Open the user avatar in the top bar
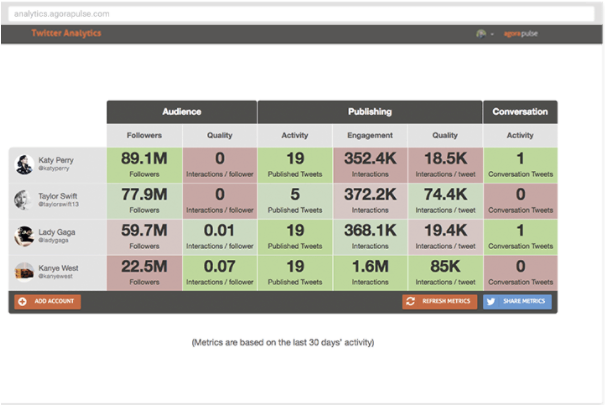 coord(481,34)
